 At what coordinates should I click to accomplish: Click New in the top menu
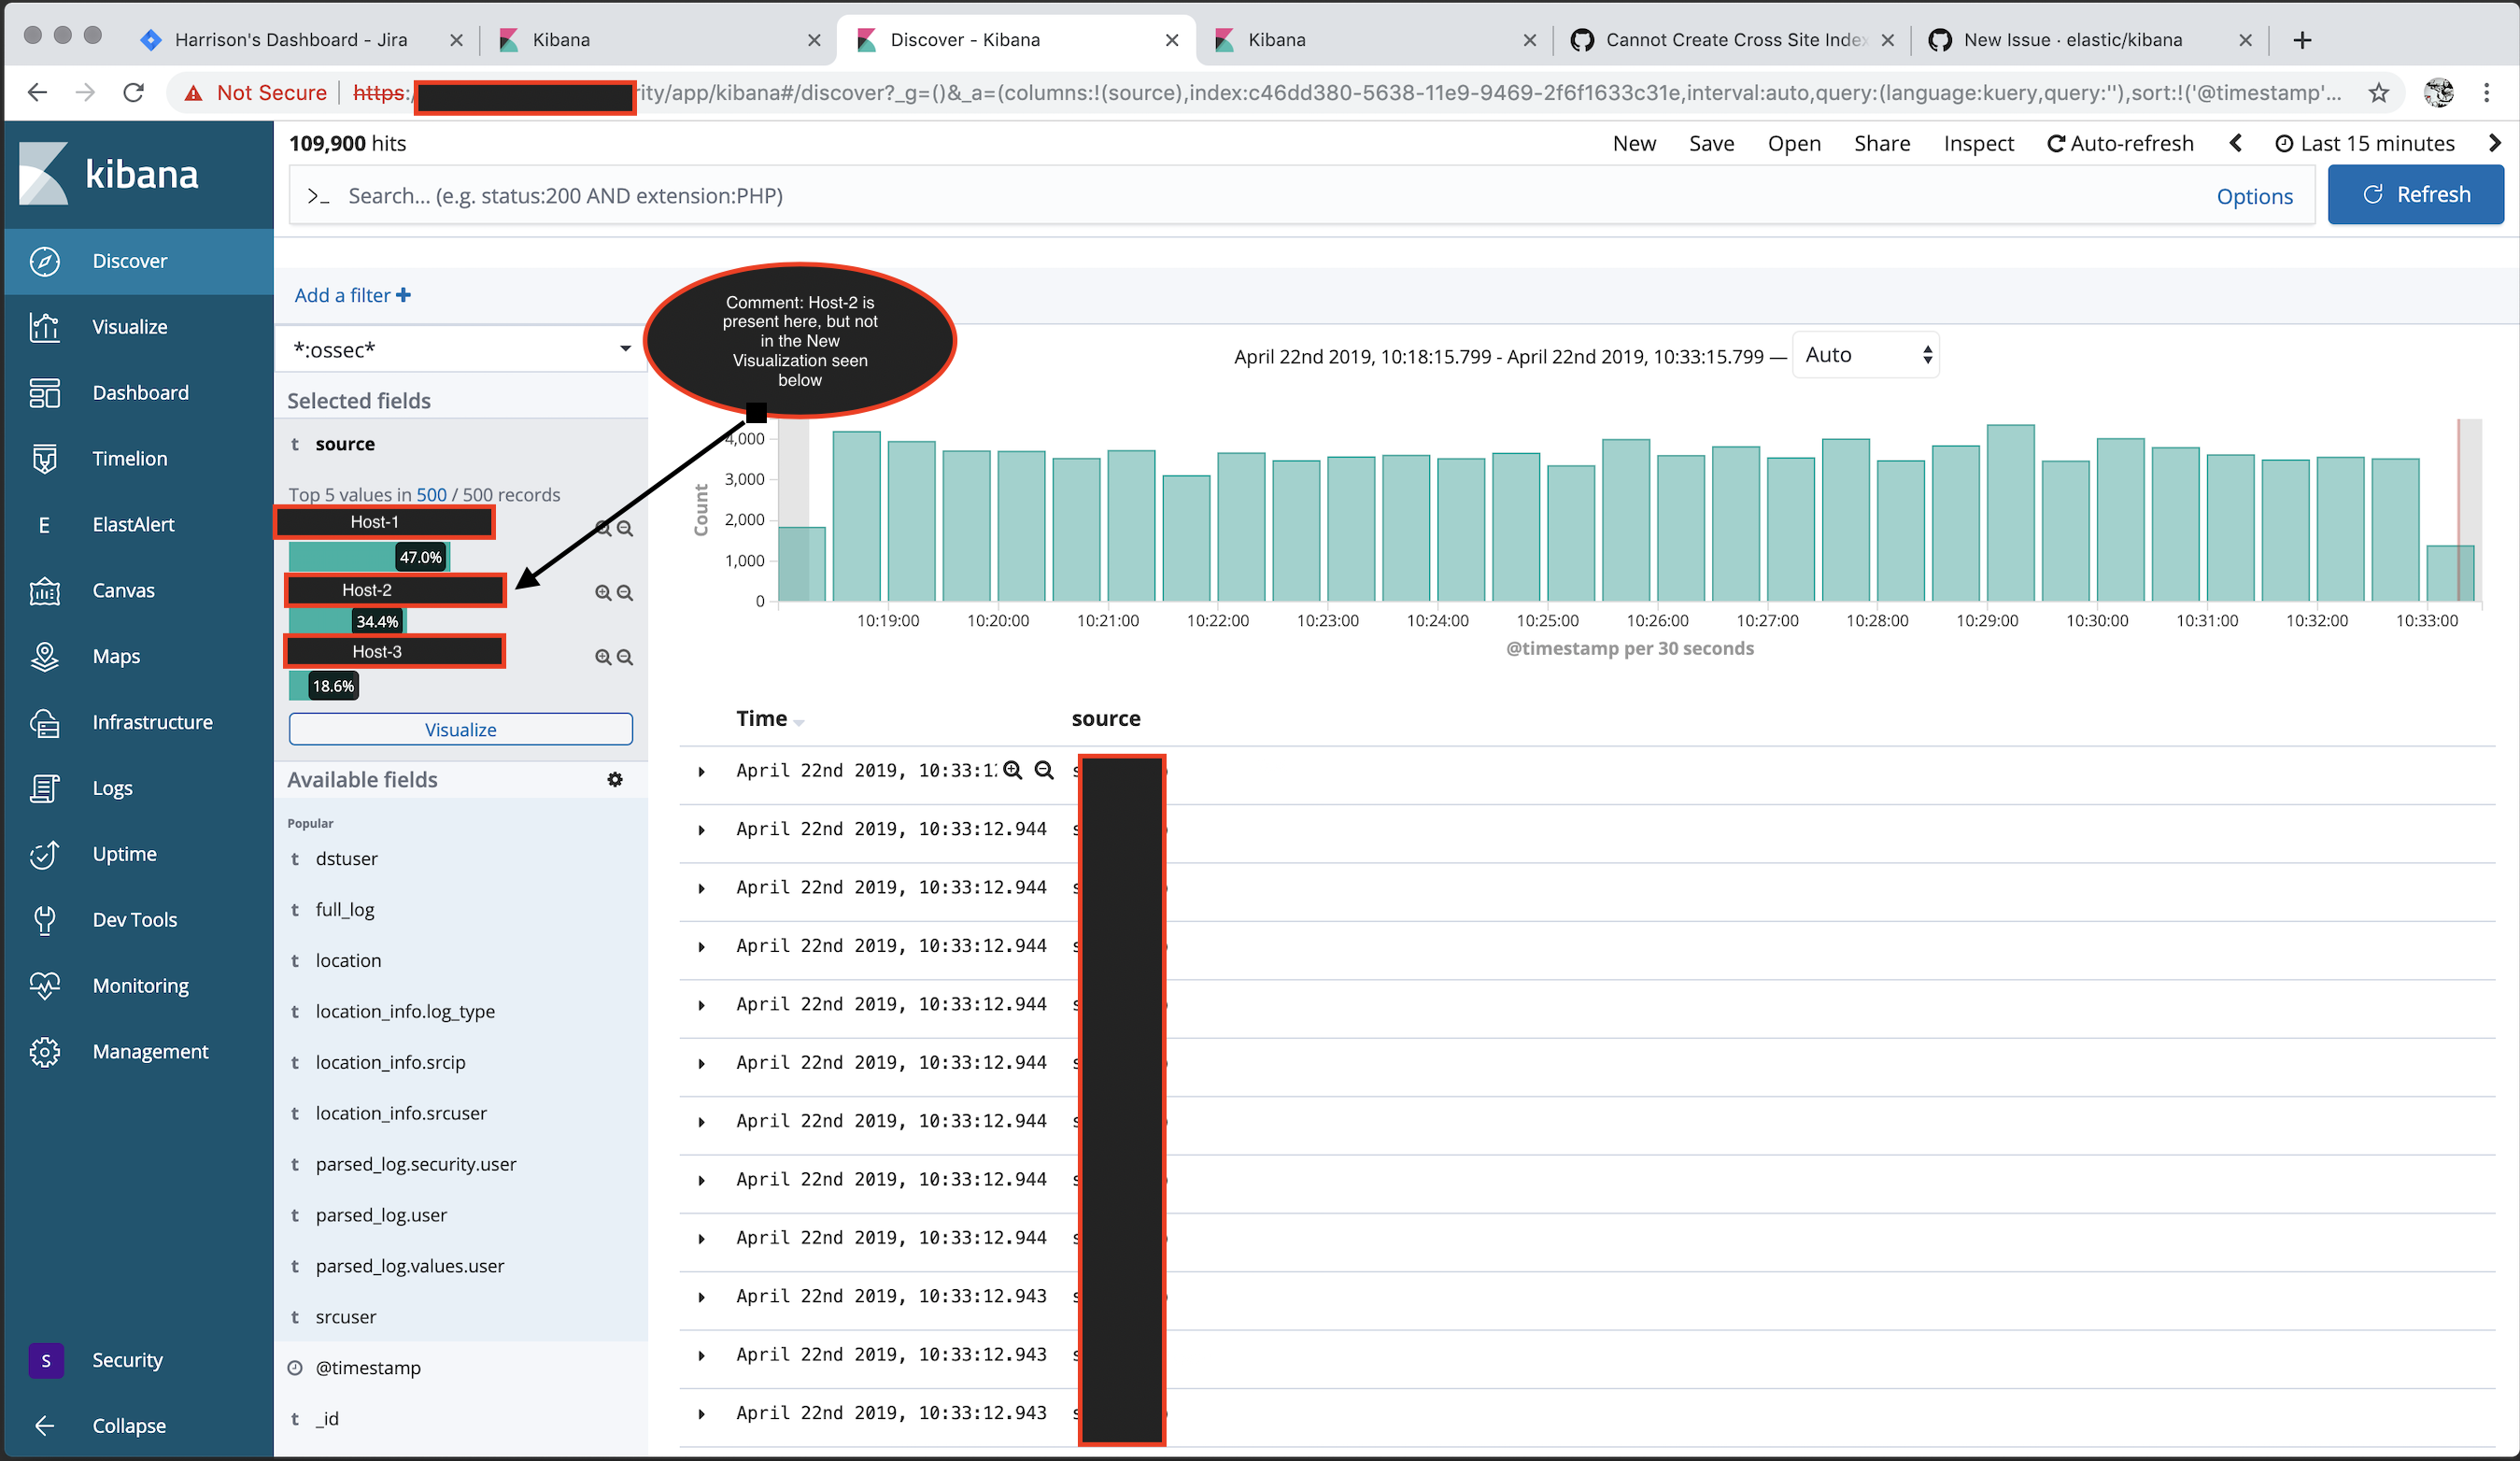[x=1634, y=143]
